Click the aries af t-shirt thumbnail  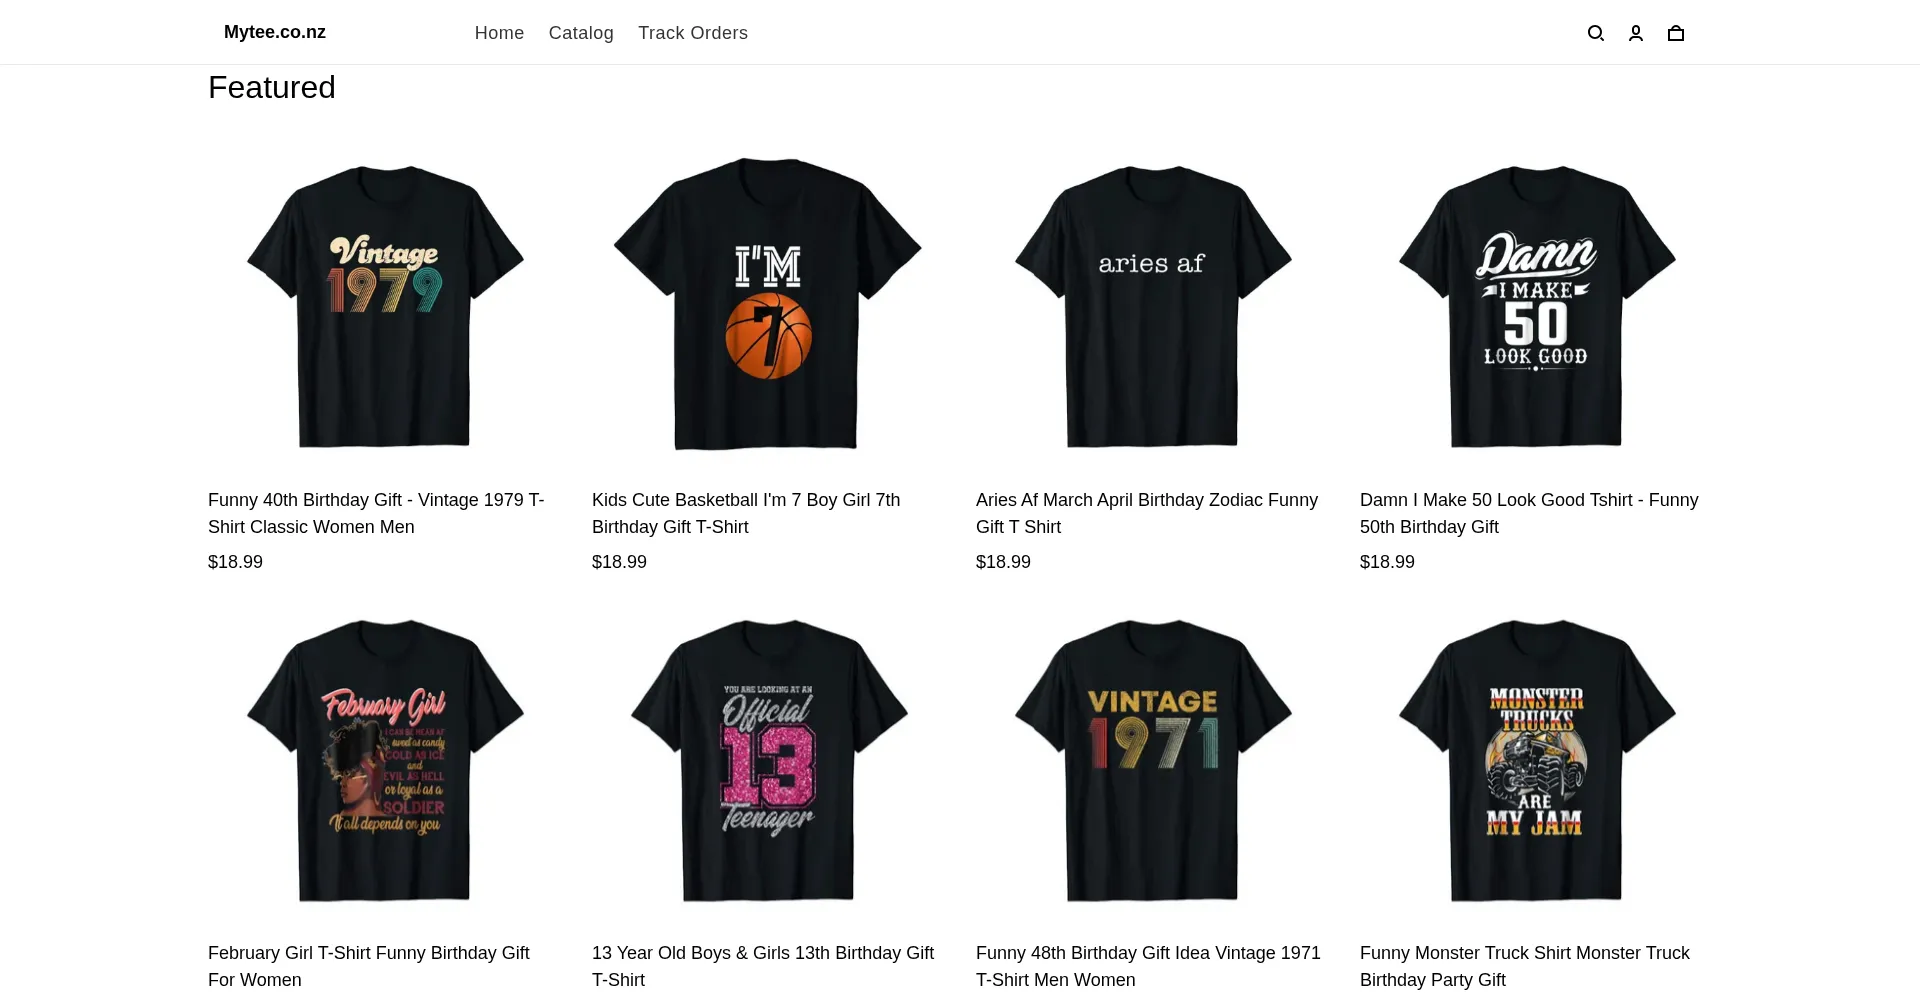(1153, 305)
